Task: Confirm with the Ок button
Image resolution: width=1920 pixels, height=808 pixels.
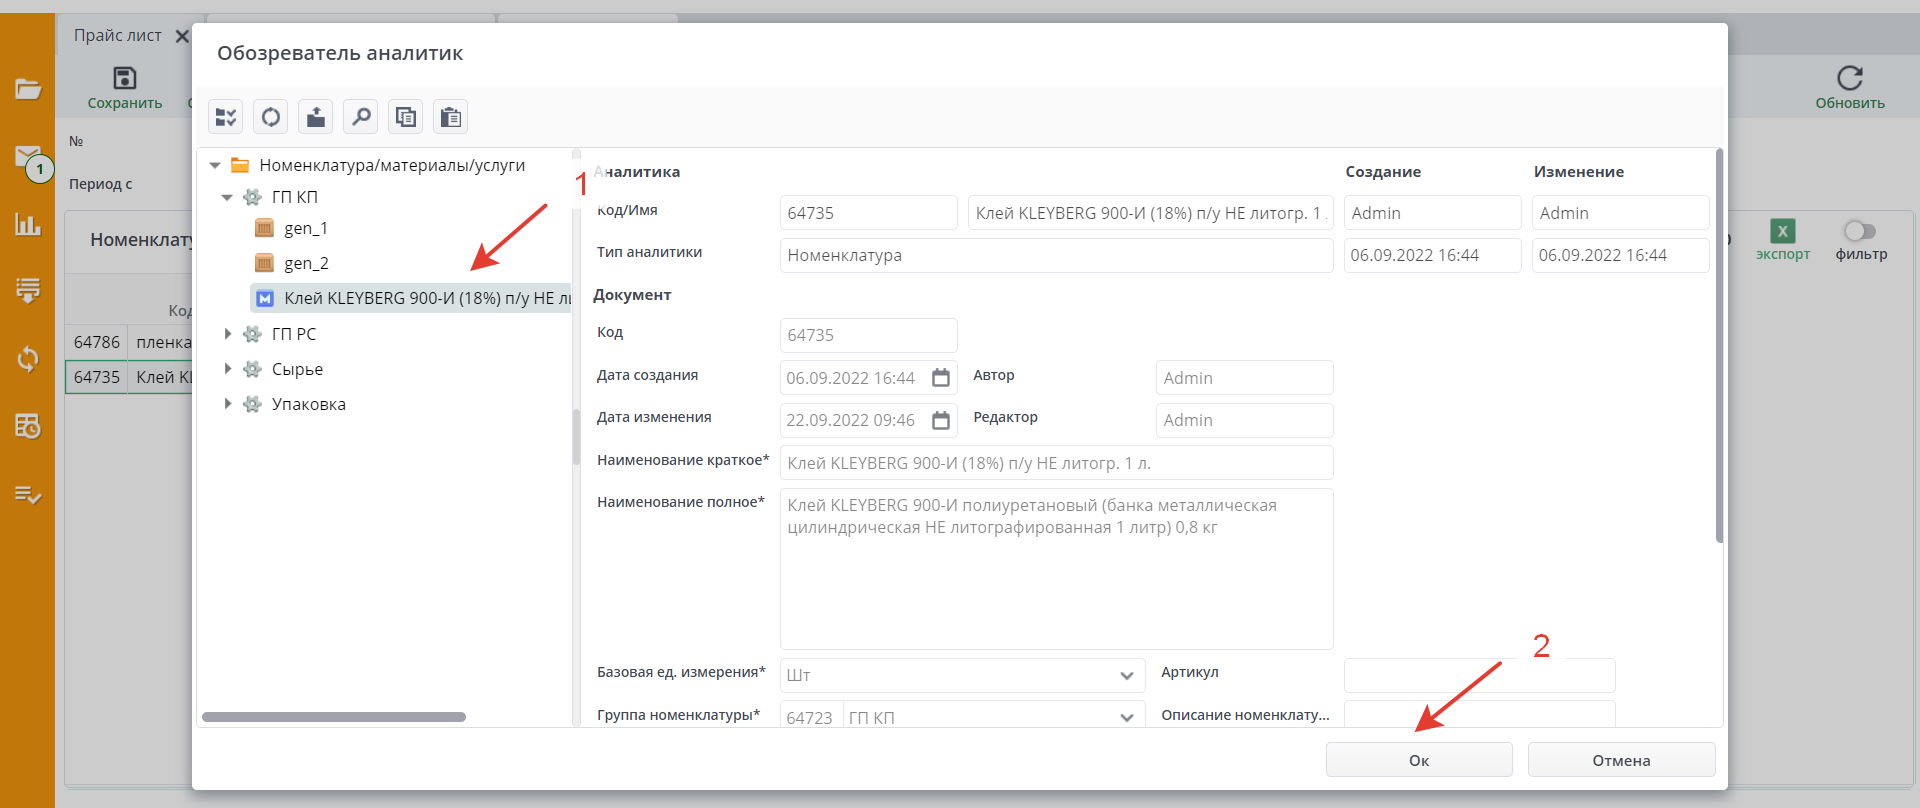Action: click(1419, 760)
